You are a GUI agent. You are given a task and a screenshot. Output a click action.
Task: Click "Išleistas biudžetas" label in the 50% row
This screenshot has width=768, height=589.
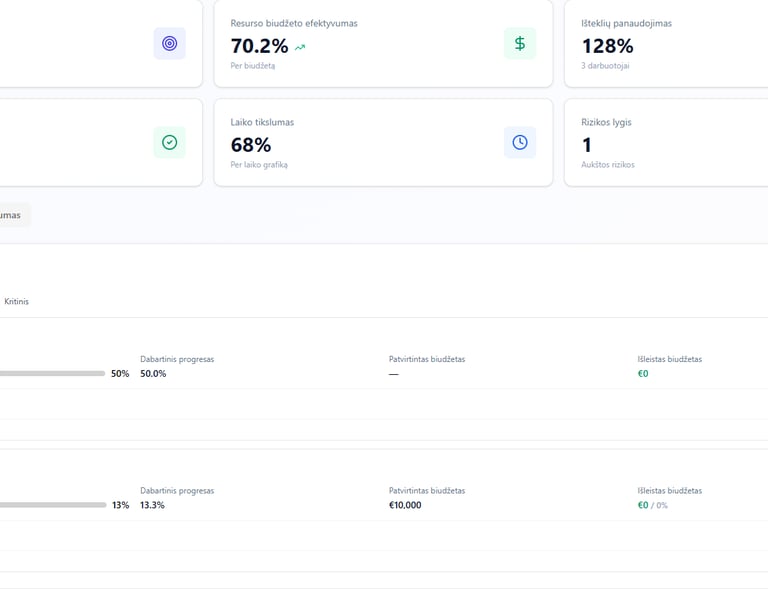670,359
